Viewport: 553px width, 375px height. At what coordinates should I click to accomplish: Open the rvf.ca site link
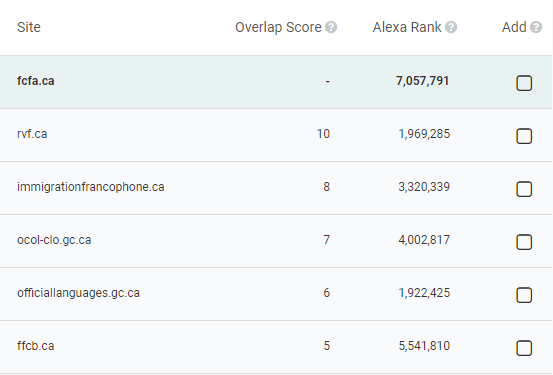tap(32, 134)
